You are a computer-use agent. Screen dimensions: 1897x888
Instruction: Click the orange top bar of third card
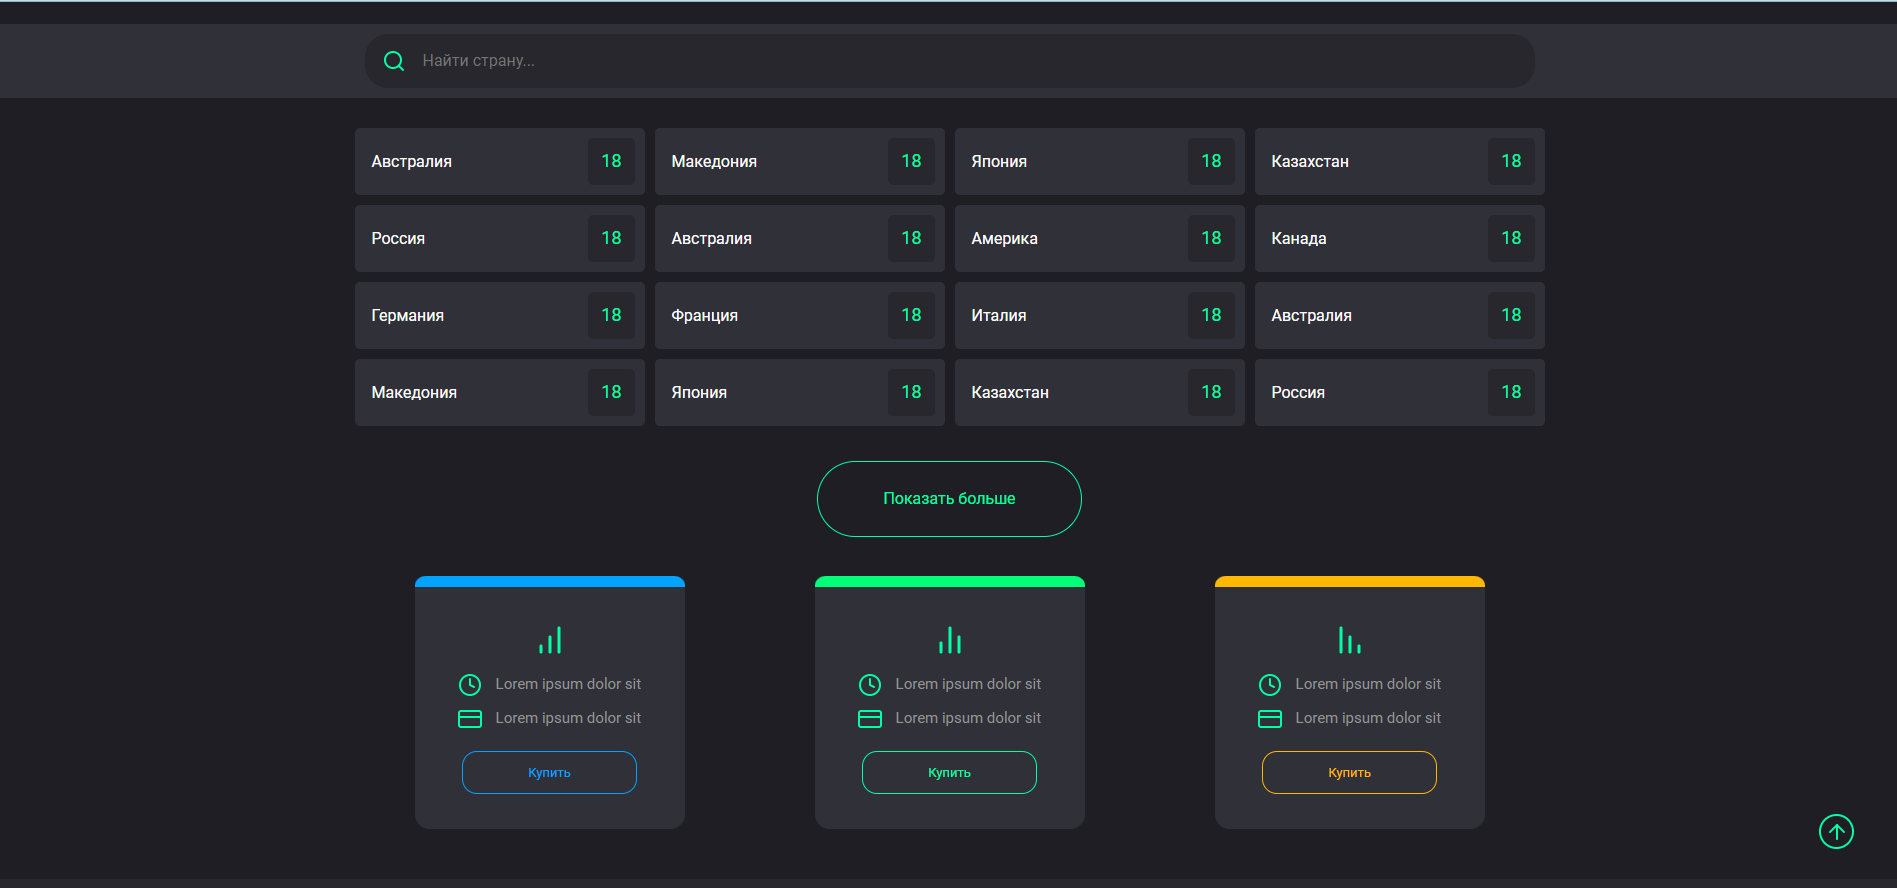click(x=1349, y=581)
